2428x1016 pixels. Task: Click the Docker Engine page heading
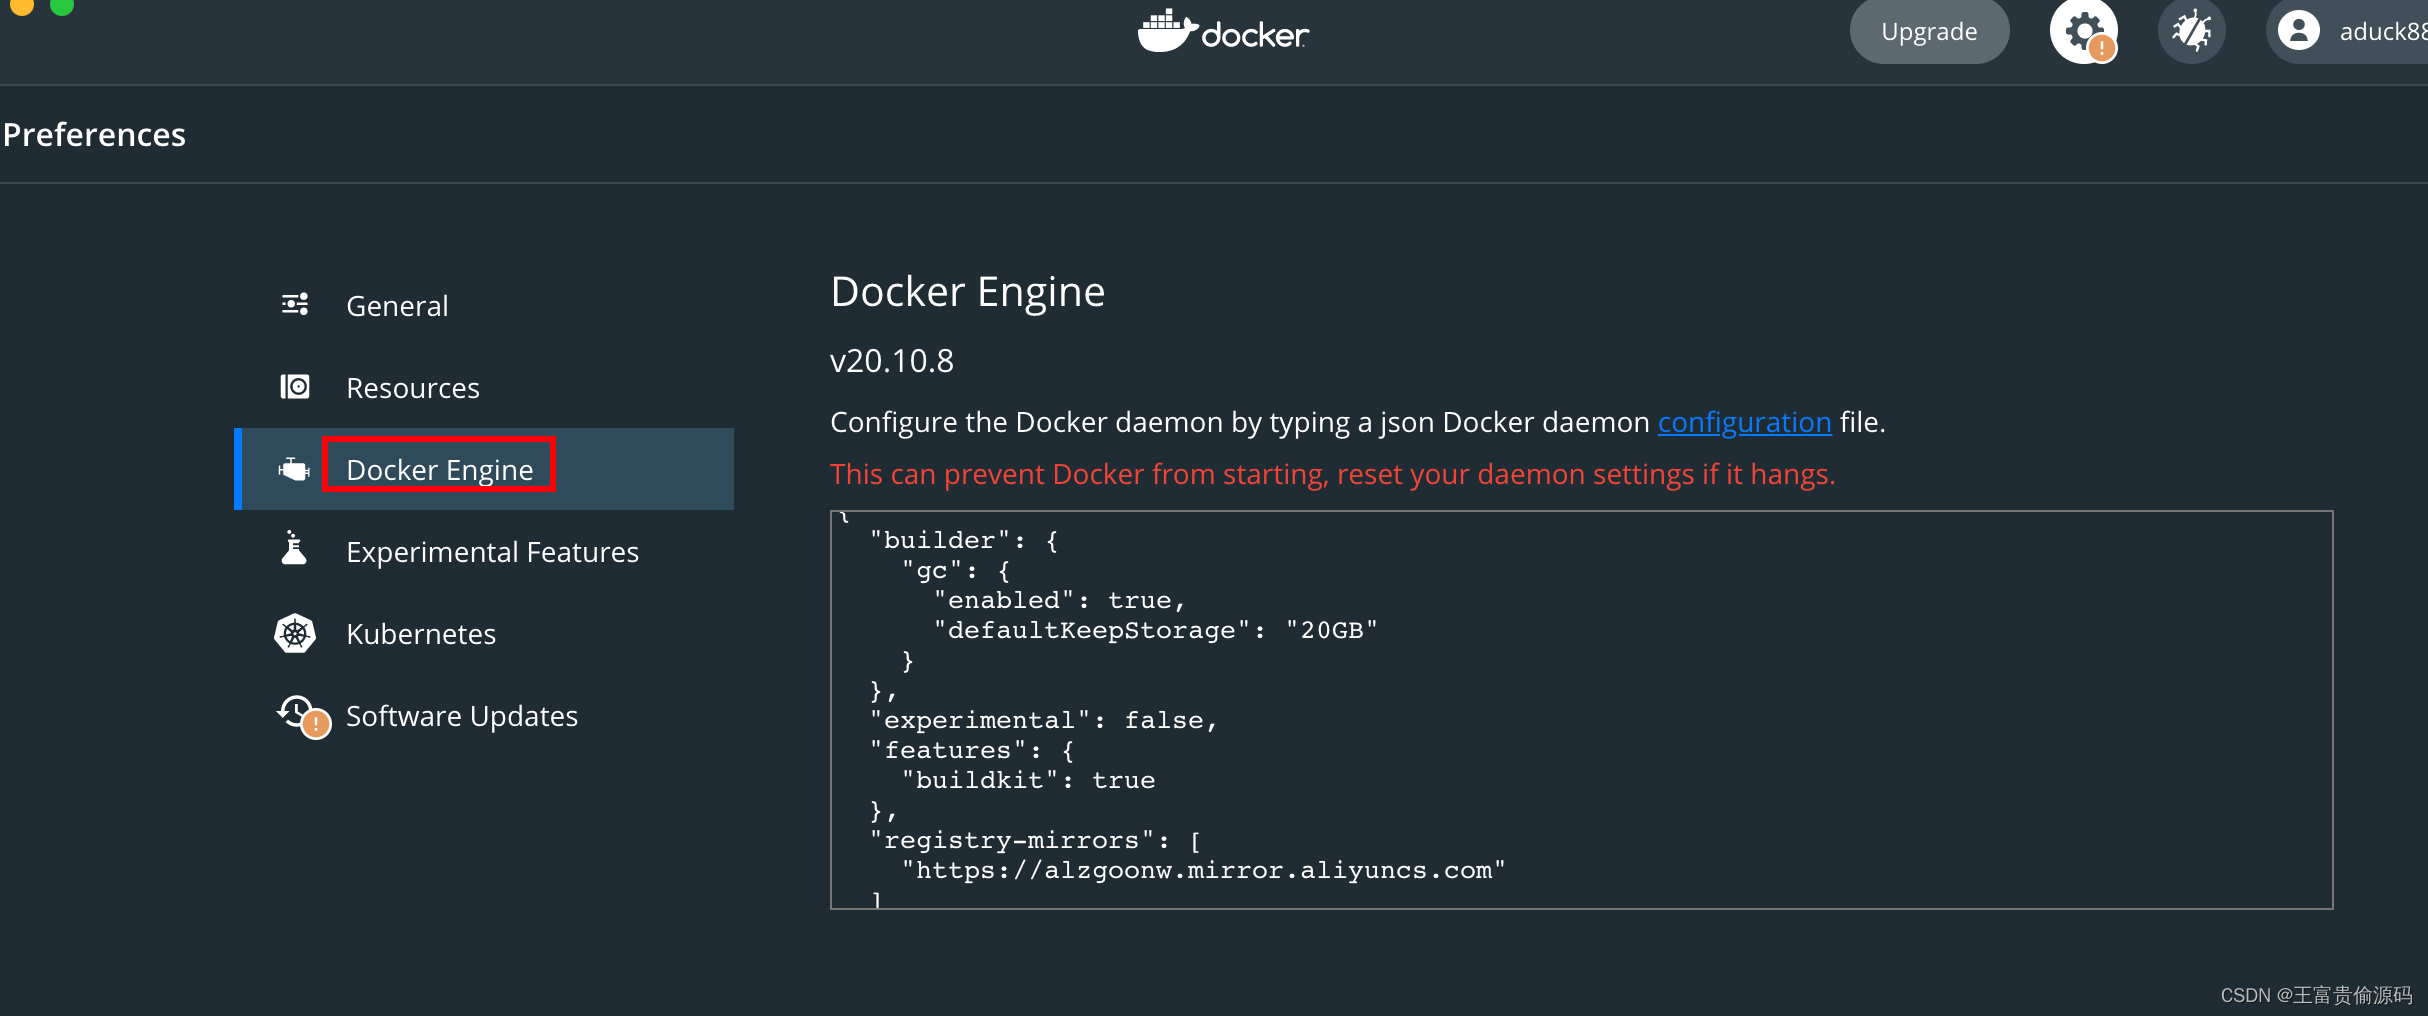(967, 292)
